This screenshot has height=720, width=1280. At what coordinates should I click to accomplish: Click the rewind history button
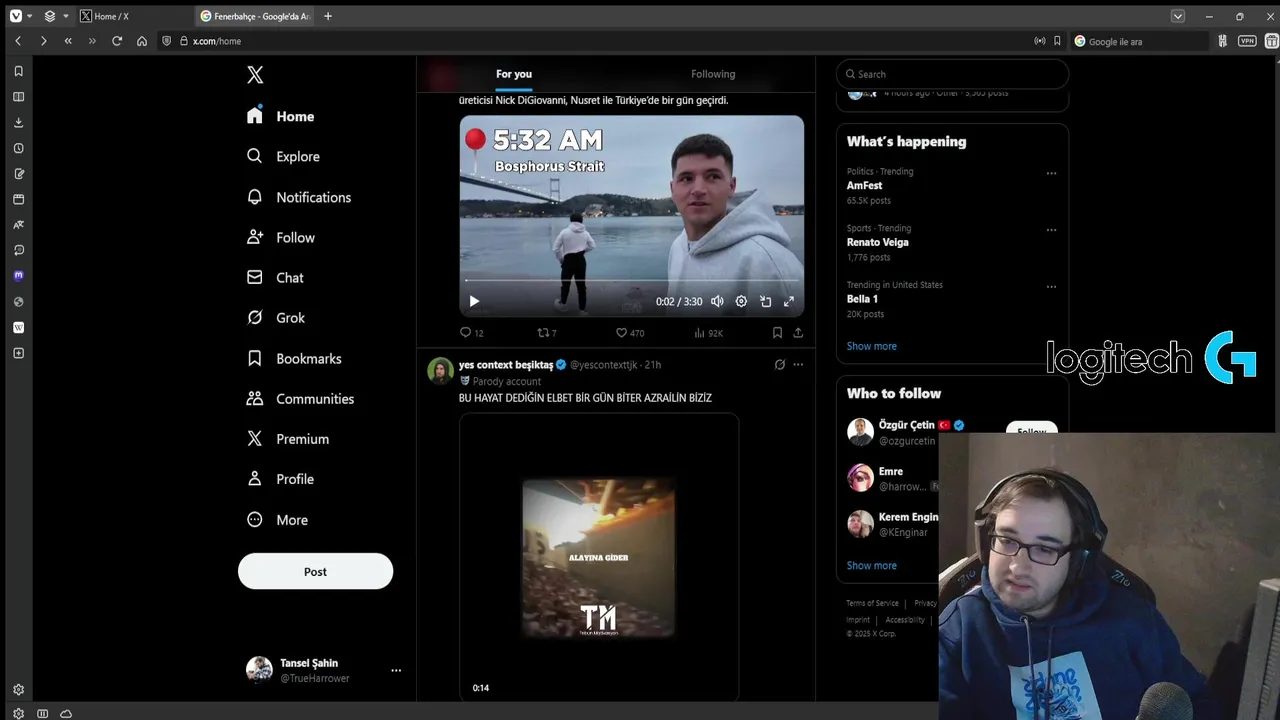pos(68,41)
